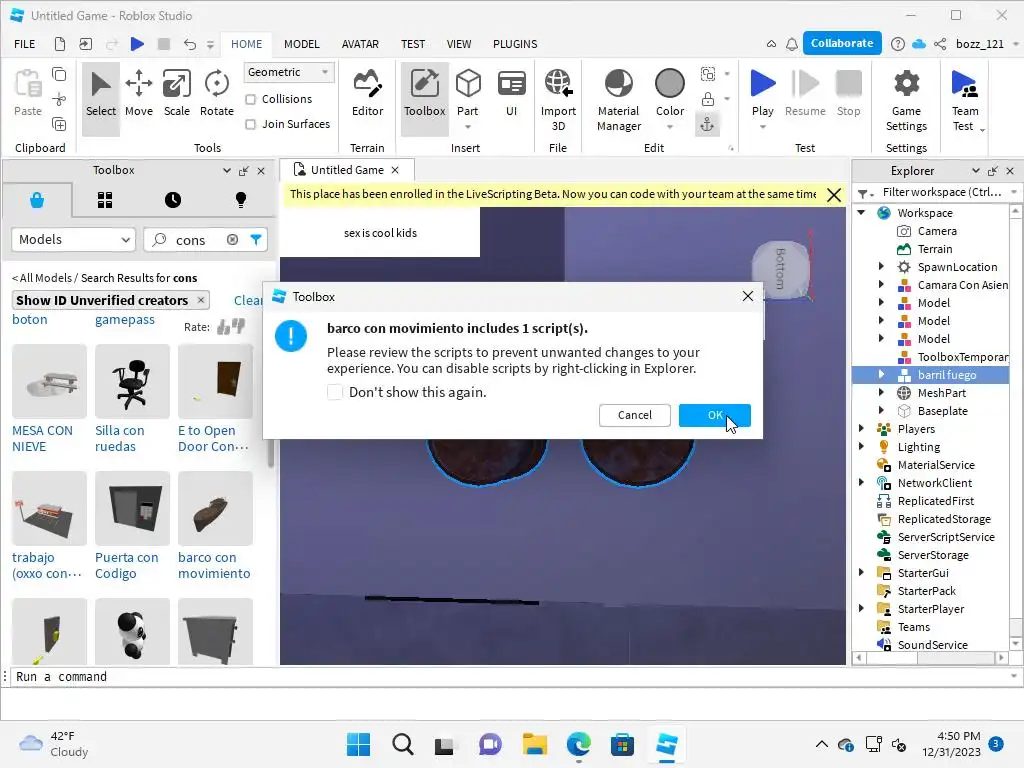1024x768 pixels.
Task: Click the Filter workspace field
Action: coord(943,192)
